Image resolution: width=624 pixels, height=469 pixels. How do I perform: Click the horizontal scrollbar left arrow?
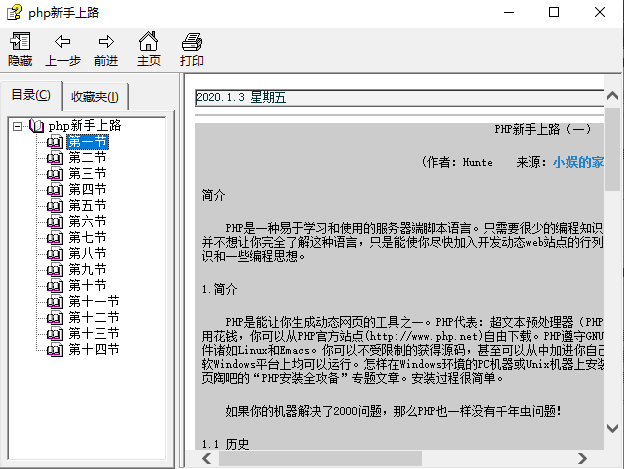pos(205,459)
